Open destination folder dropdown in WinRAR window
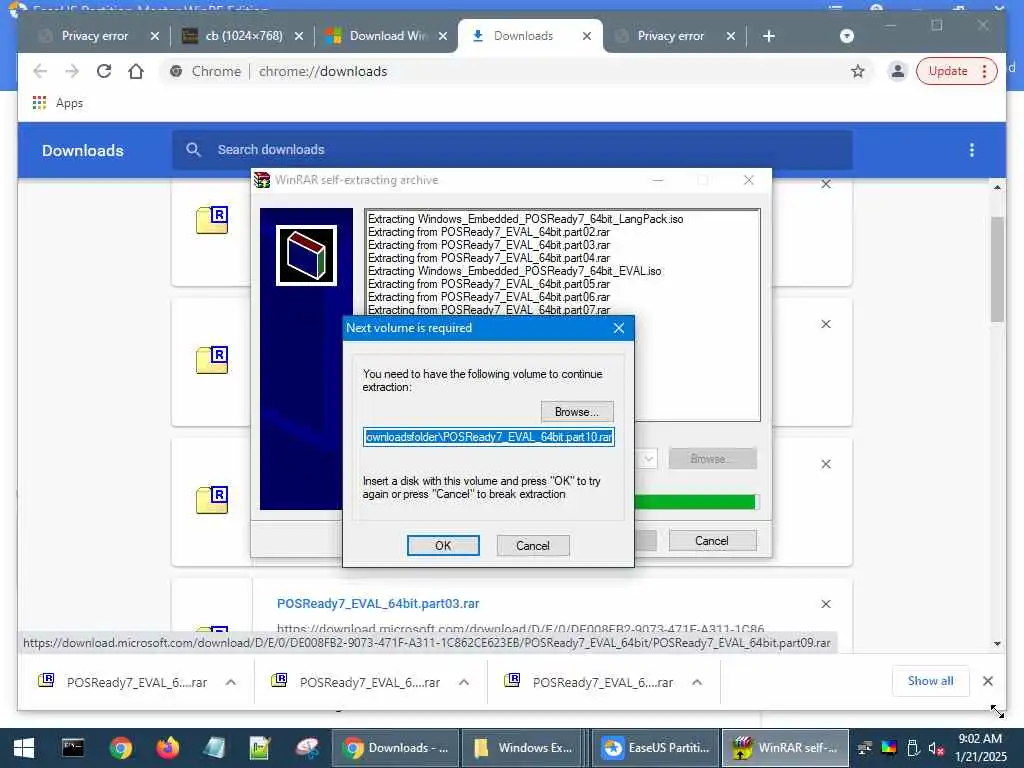Viewport: 1024px width, 768px height. tap(648, 458)
